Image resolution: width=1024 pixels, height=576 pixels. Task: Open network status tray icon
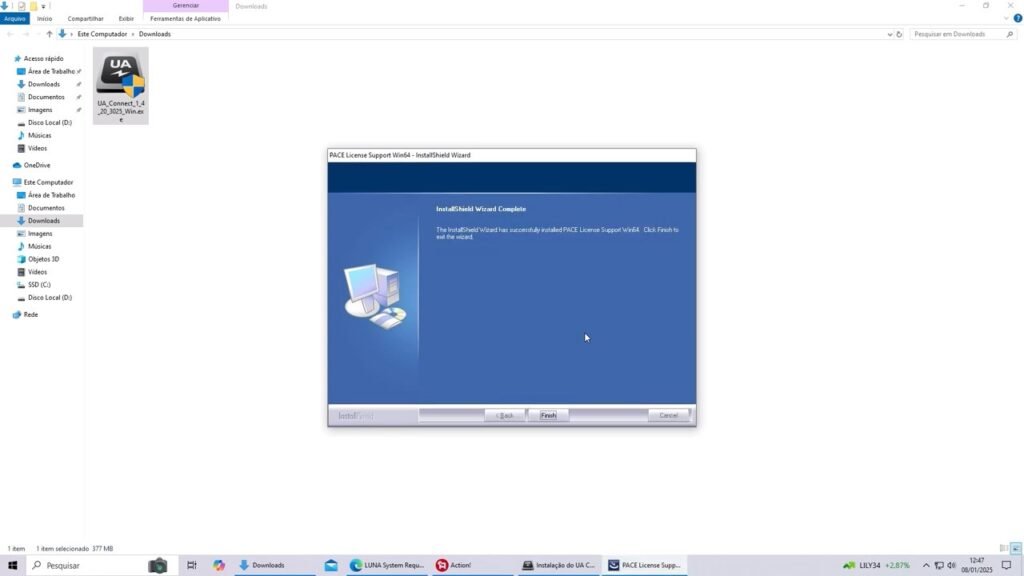(939, 566)
